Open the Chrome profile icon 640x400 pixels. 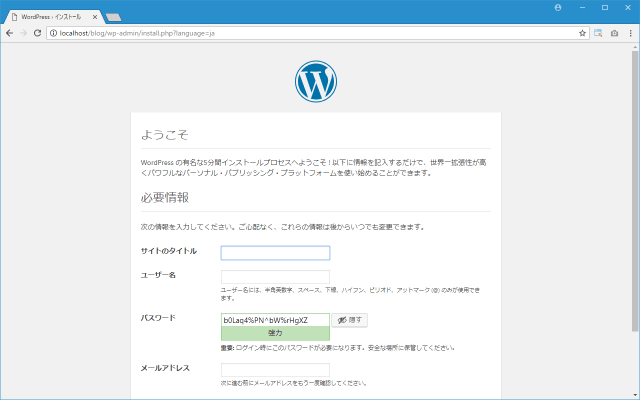point(558,7)
